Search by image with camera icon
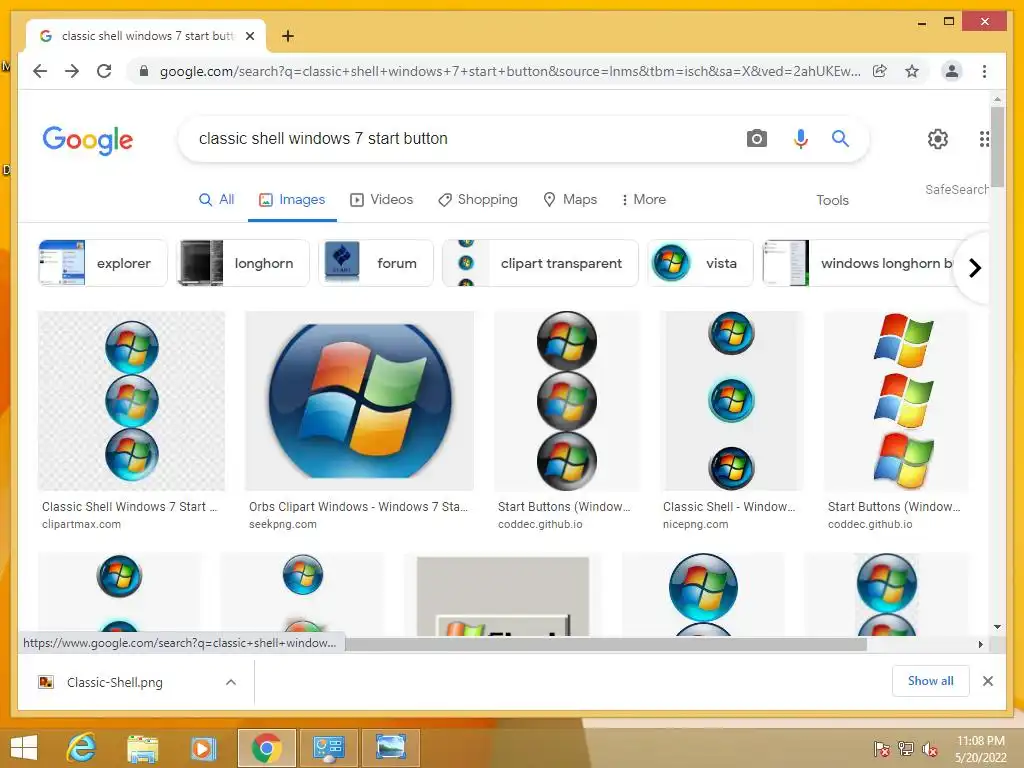Screen dimensions: 1024x768 [756, 138]
